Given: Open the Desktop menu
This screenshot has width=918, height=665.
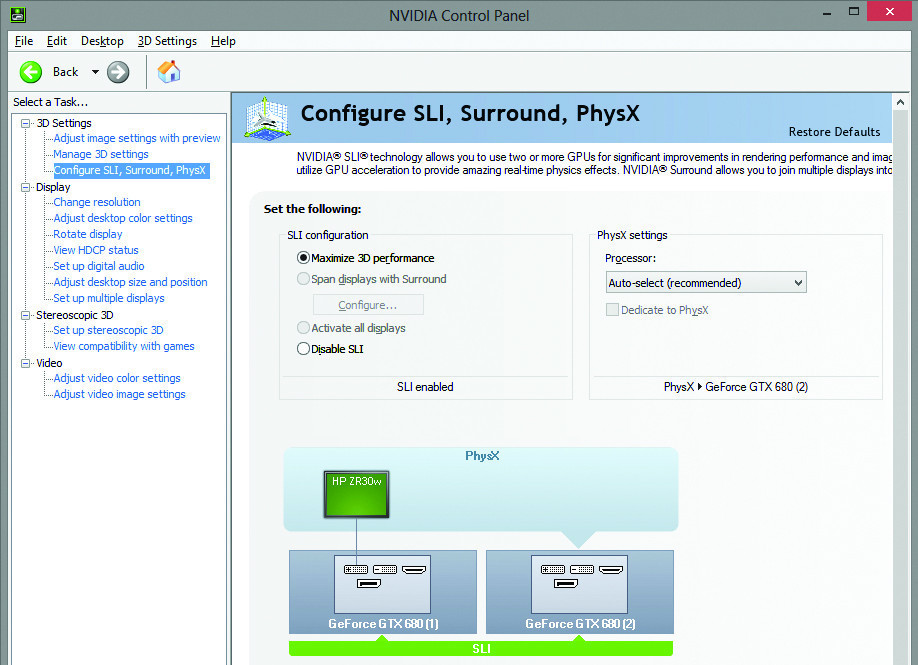Looking at the screenshot, I should click(102, 41).
